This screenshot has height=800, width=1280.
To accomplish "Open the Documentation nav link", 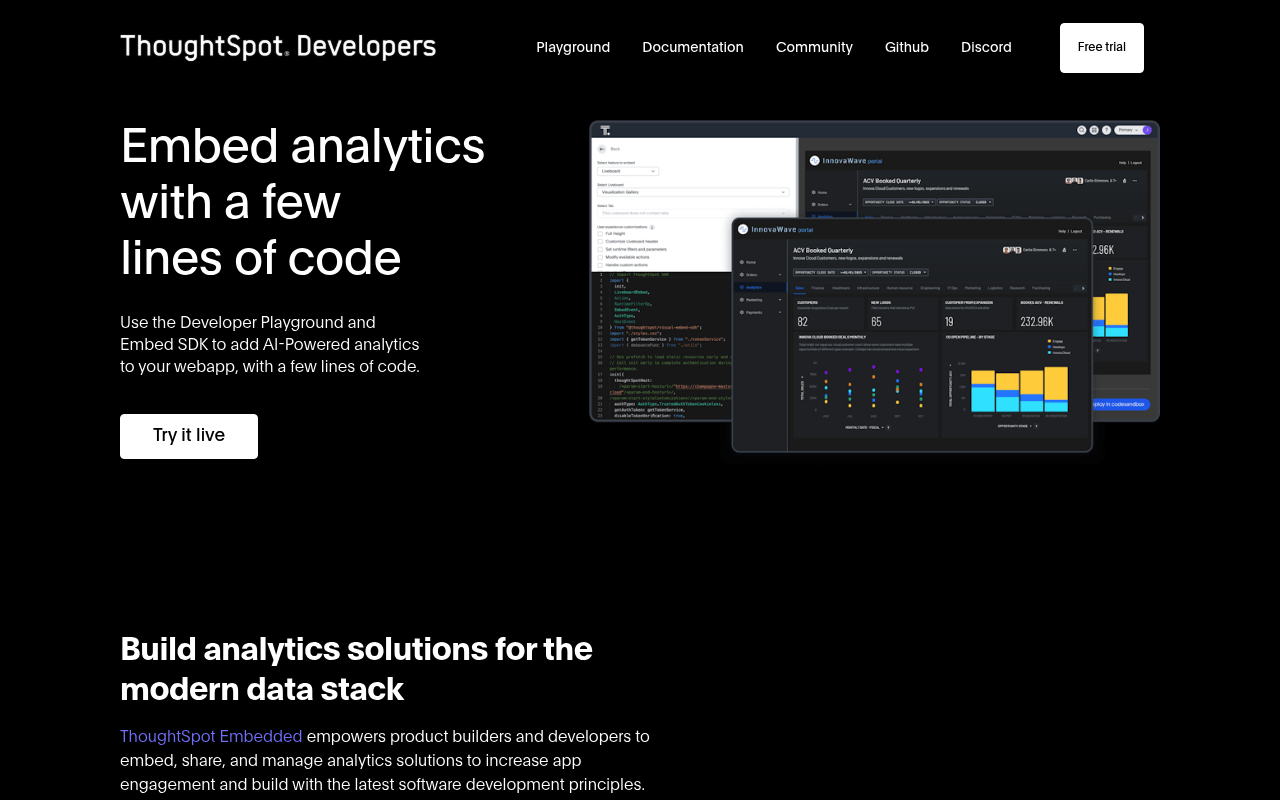I will (693, 47).
